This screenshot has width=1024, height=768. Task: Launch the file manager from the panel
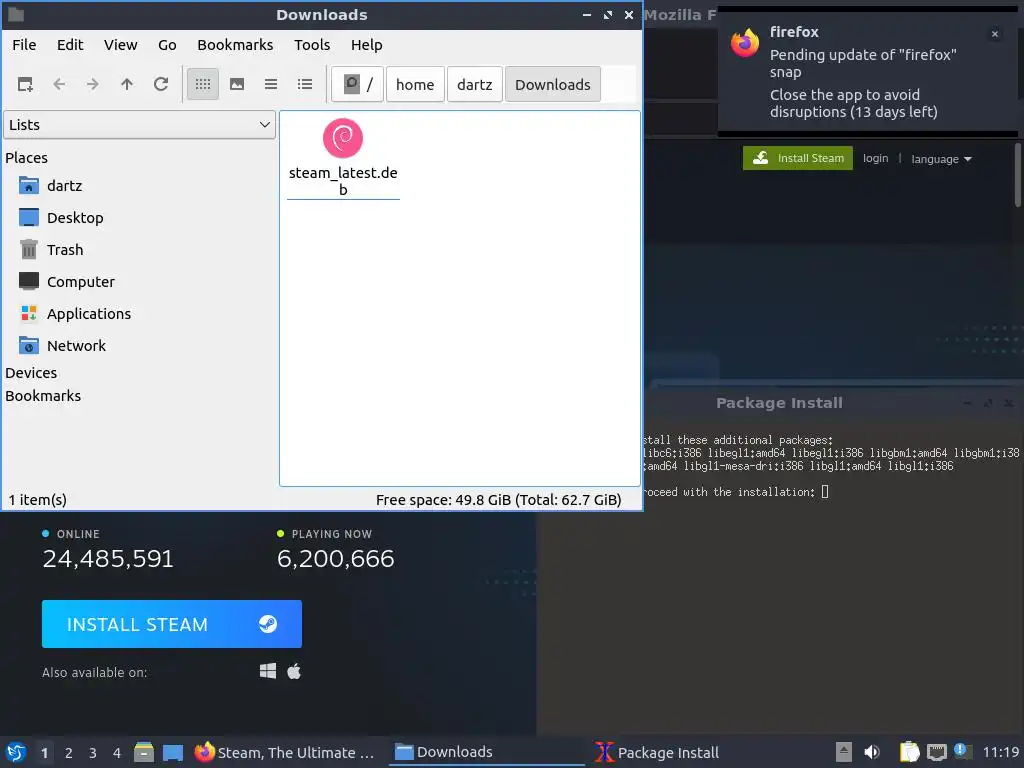click(144, 752)
